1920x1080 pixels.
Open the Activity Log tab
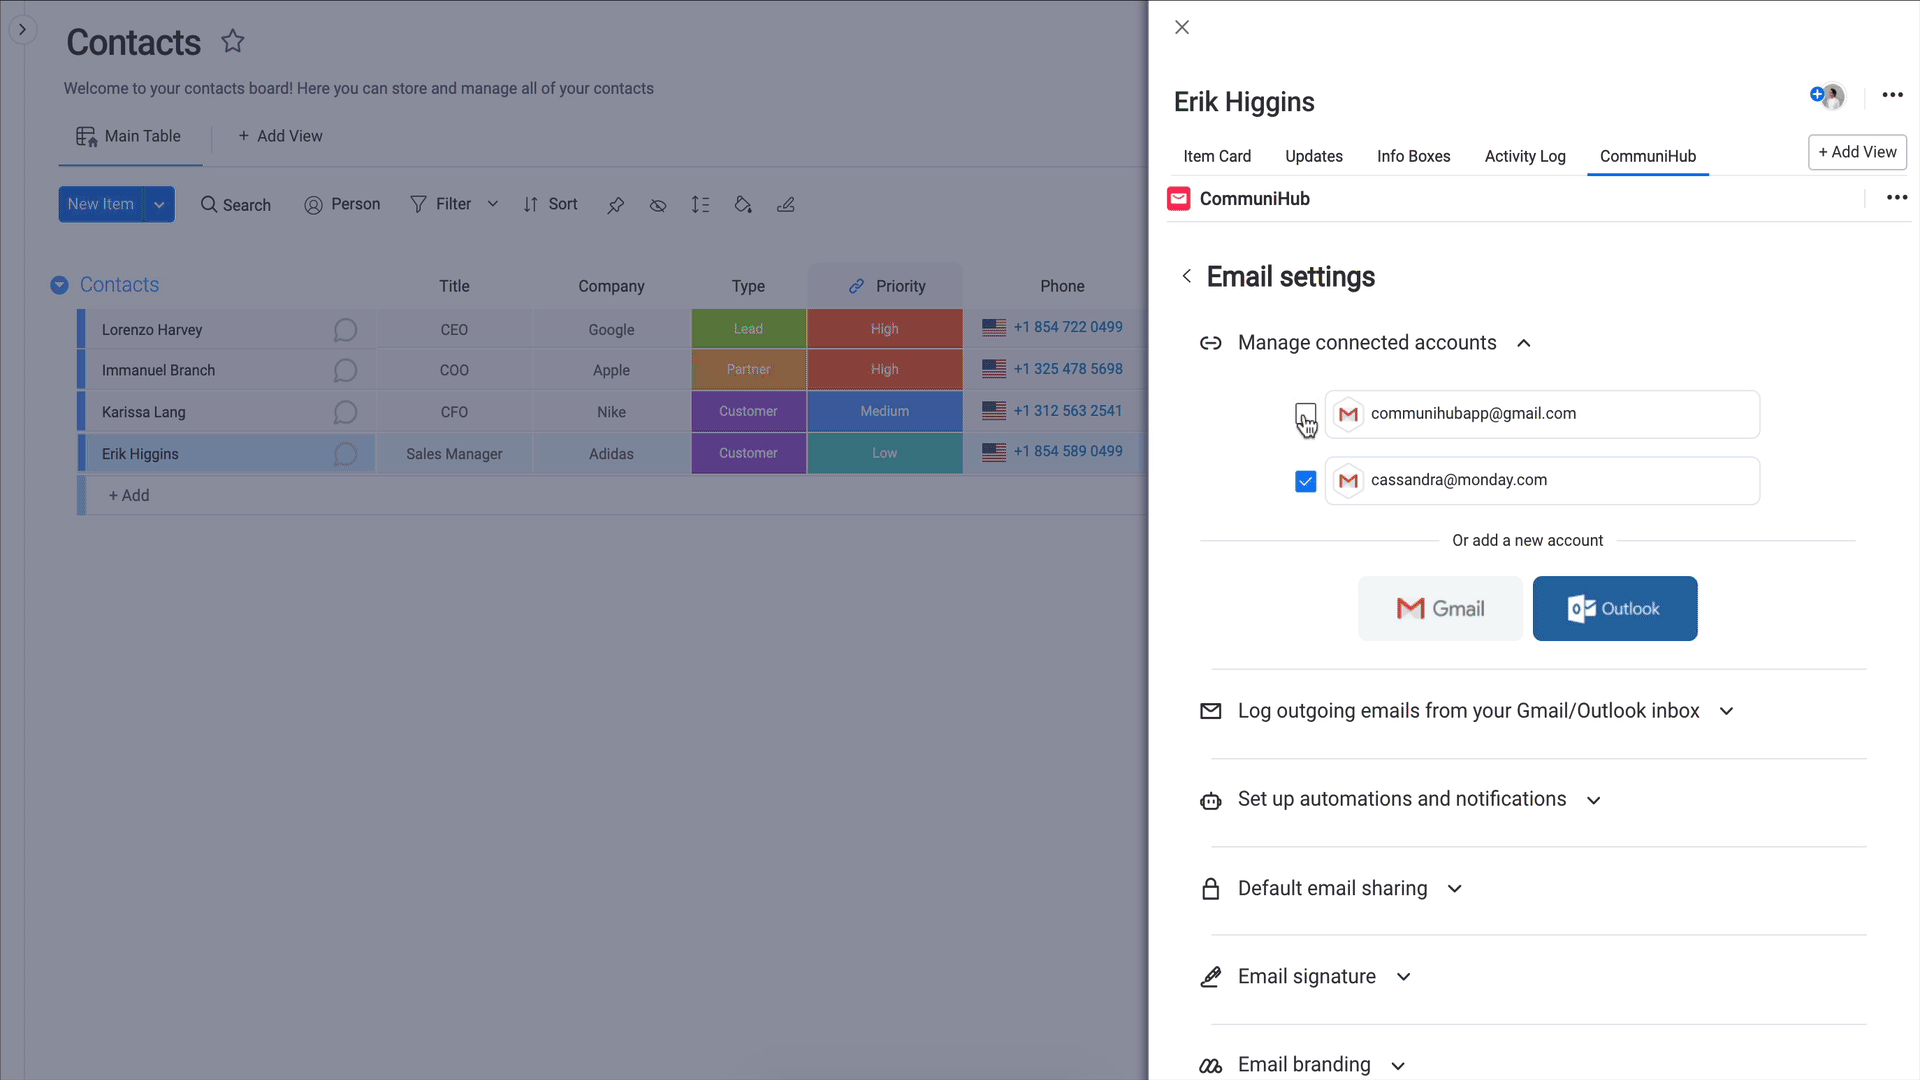click(1525, 156)
